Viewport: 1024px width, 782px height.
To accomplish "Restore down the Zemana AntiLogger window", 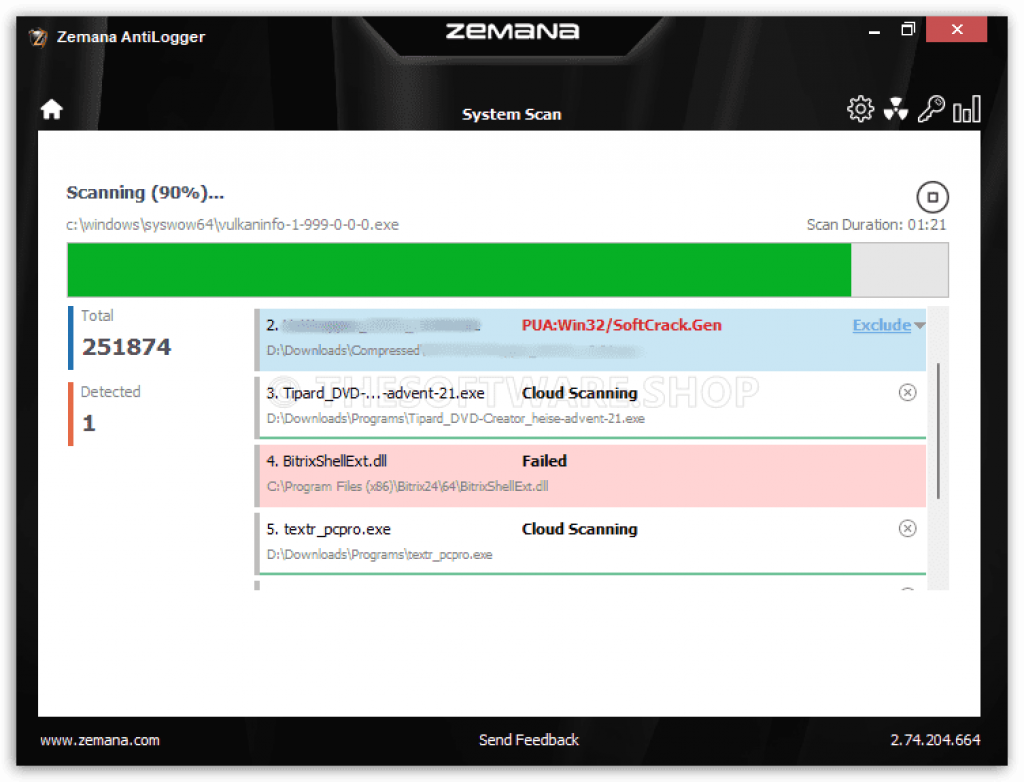I will coord(908,29).
